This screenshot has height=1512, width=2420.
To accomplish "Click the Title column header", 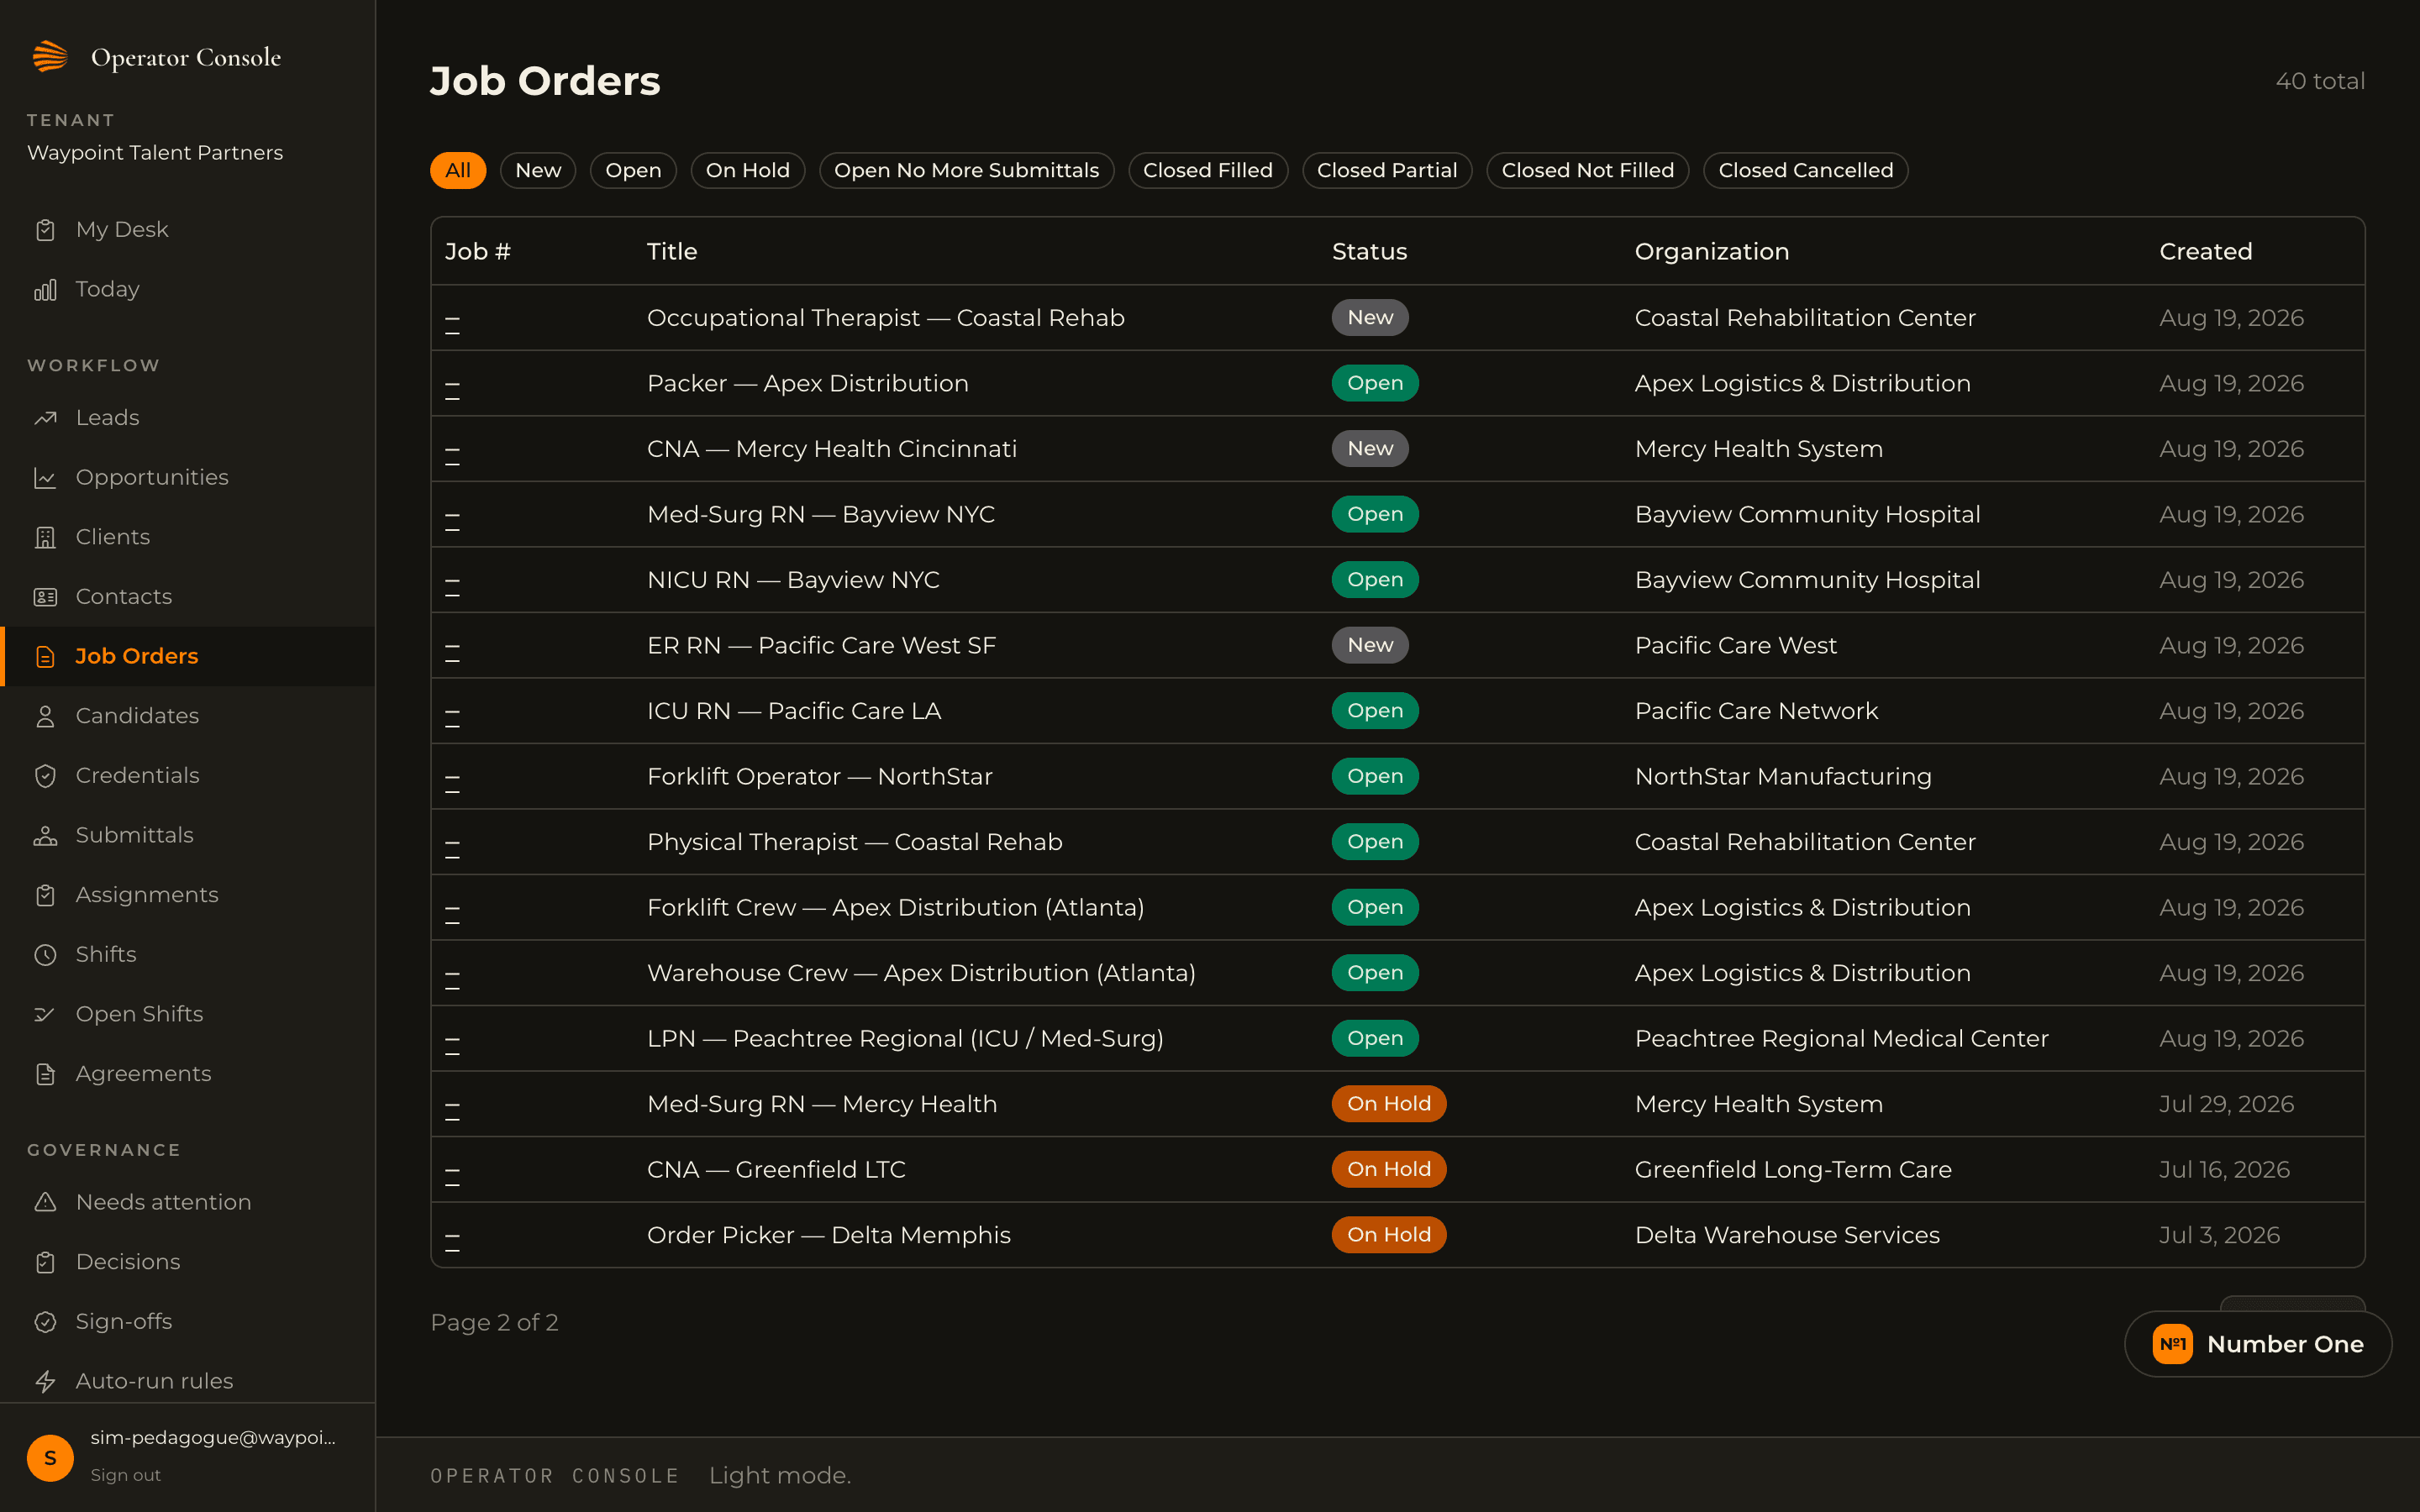I will coord(672,251).
